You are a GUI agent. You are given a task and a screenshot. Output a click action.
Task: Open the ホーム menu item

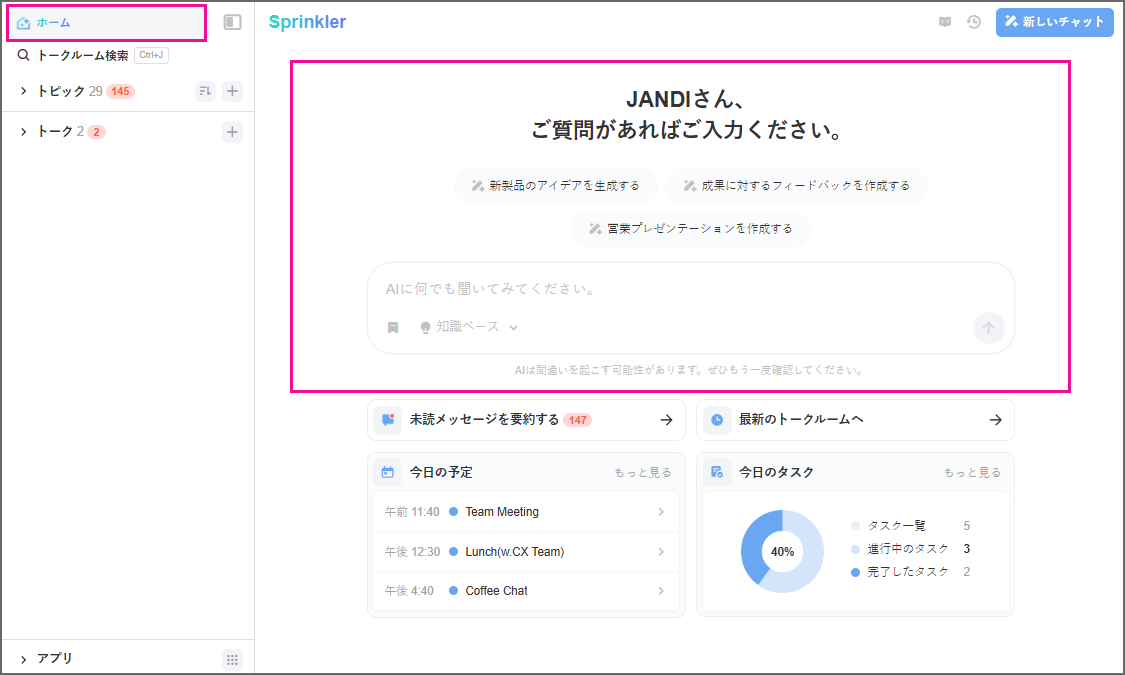point(106,23)
